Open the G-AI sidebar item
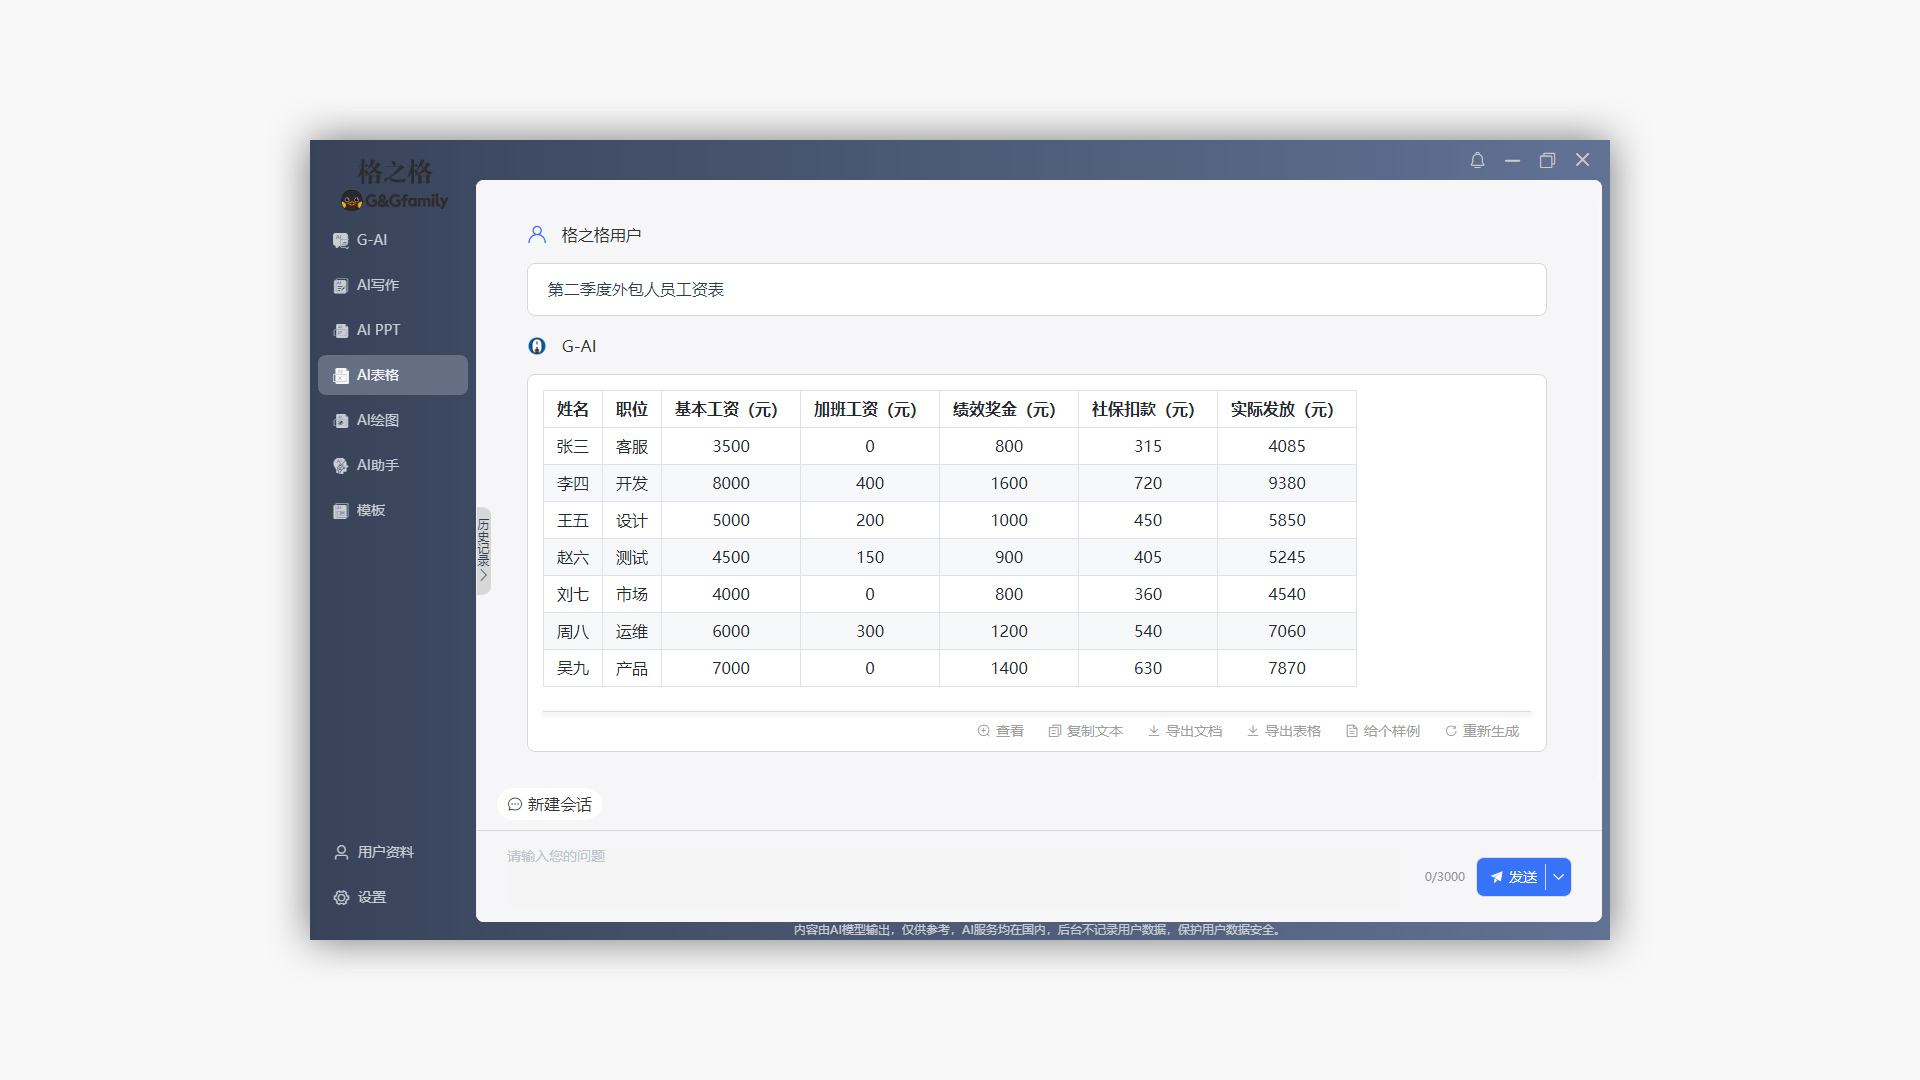This screenshot has height=1080, width=1920. click(372, 240)
